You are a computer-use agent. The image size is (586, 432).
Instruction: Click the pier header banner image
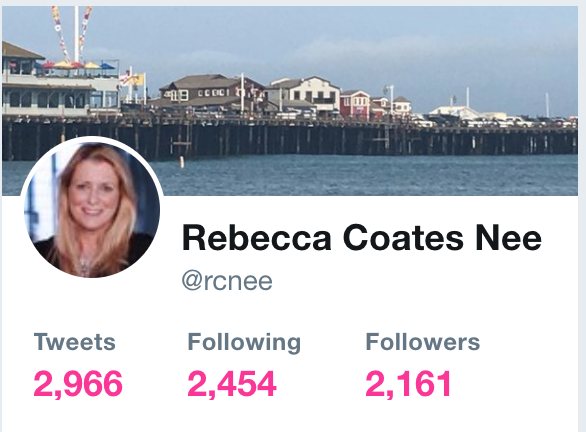pyautogui.click(x=290, y=100)
